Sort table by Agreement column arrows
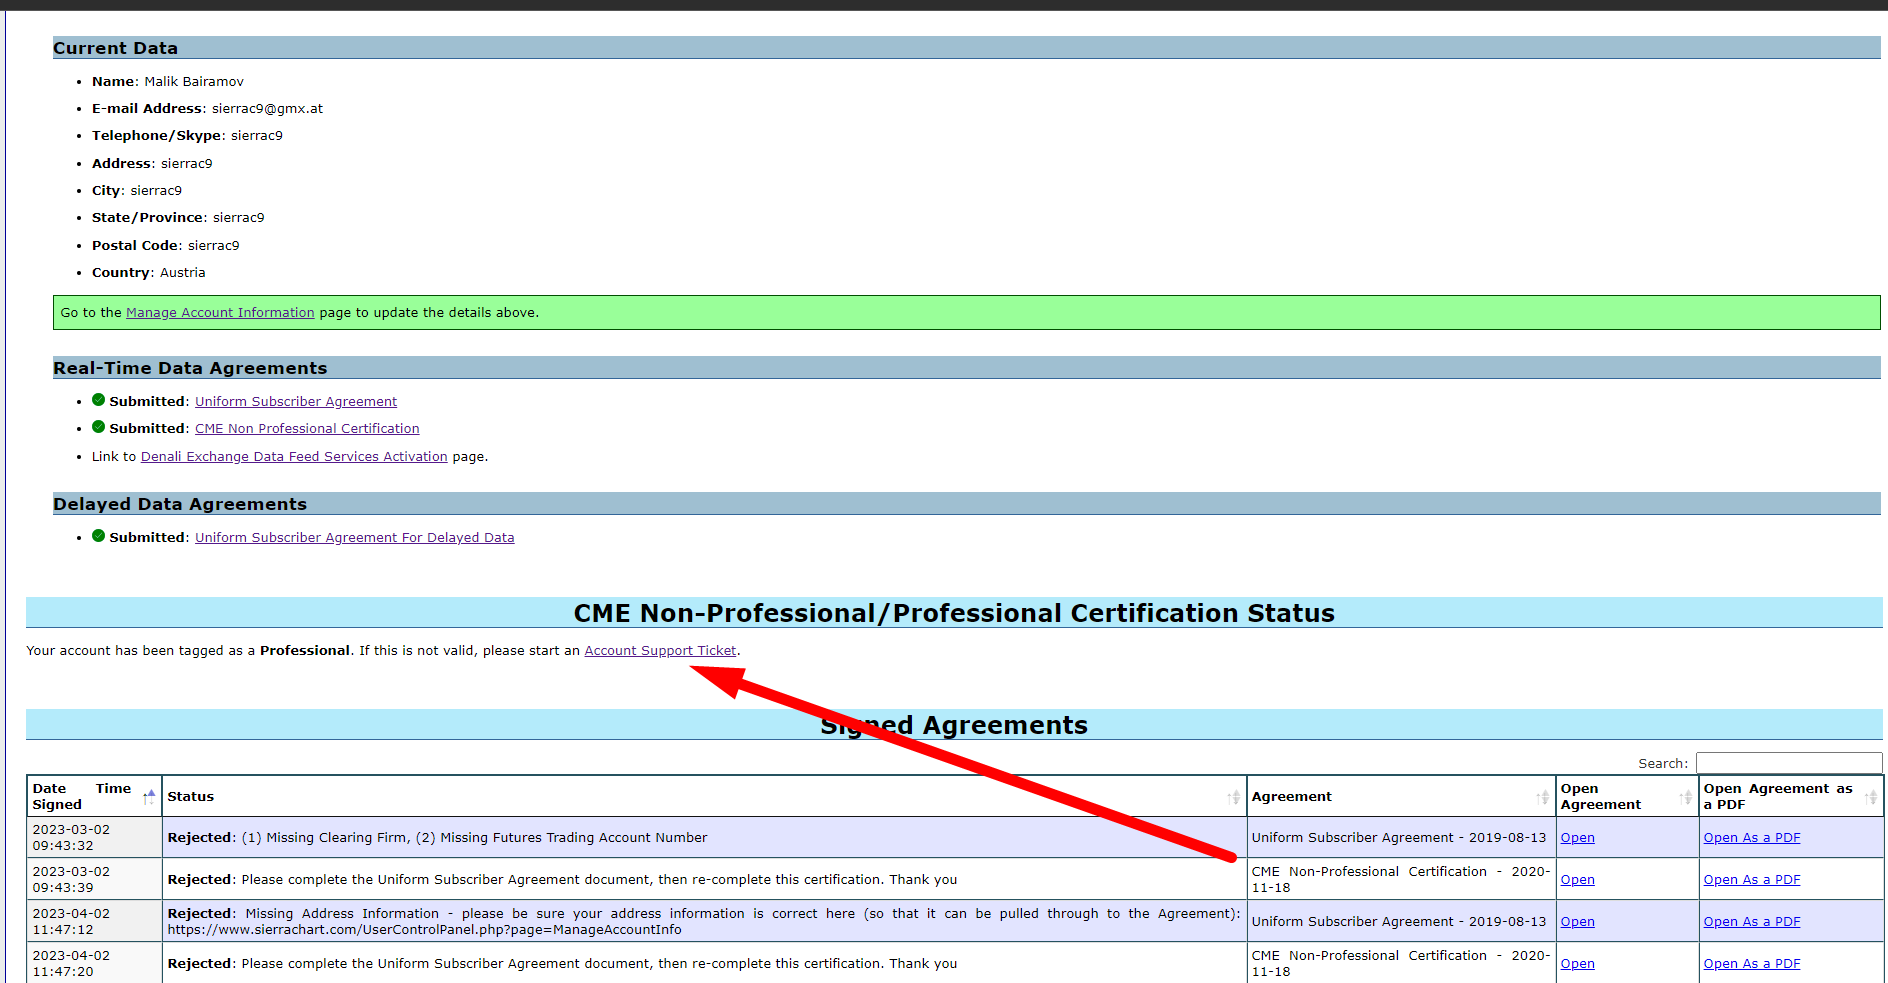Viewport: 1888px width, 983px height. coord(1543,797)
